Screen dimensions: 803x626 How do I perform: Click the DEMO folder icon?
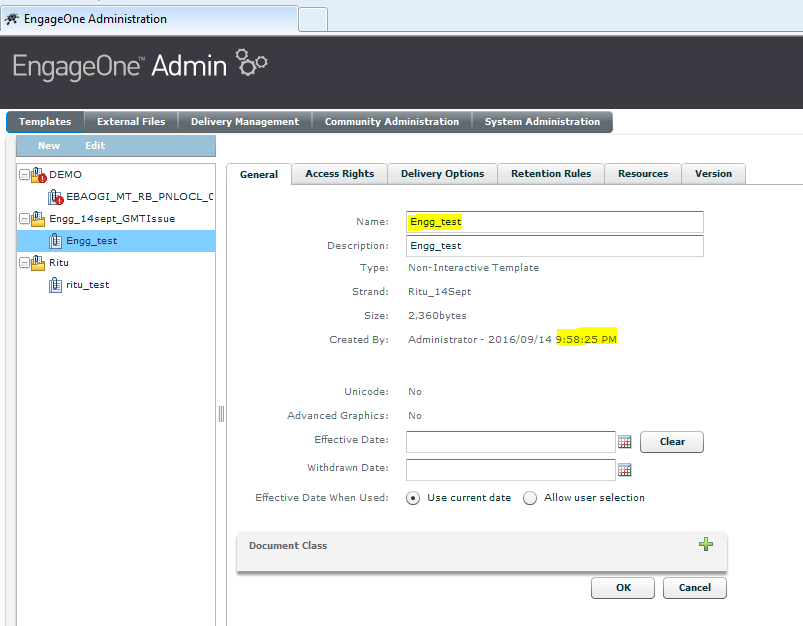38,175
